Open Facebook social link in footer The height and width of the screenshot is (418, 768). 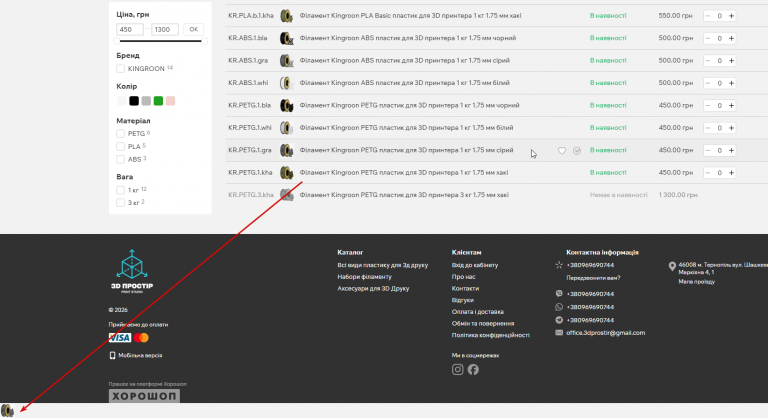(x=473, y=369)
